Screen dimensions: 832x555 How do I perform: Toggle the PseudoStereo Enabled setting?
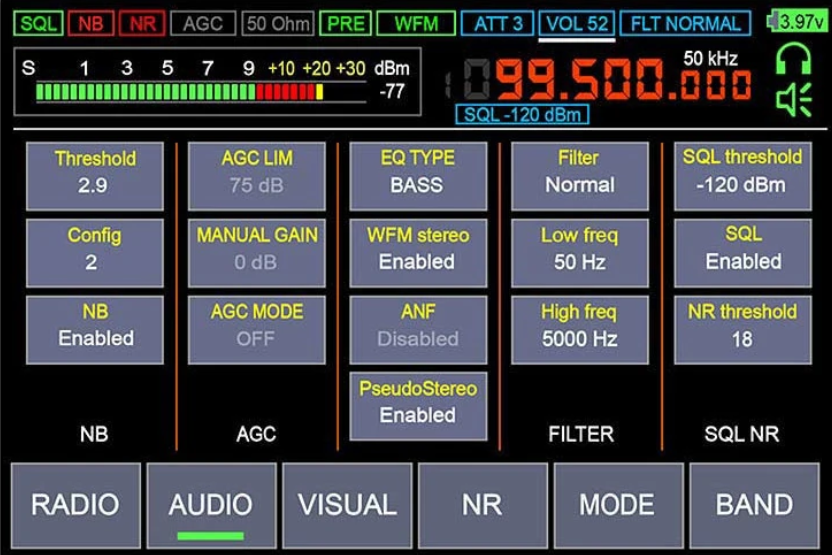[x=417, y=405]
